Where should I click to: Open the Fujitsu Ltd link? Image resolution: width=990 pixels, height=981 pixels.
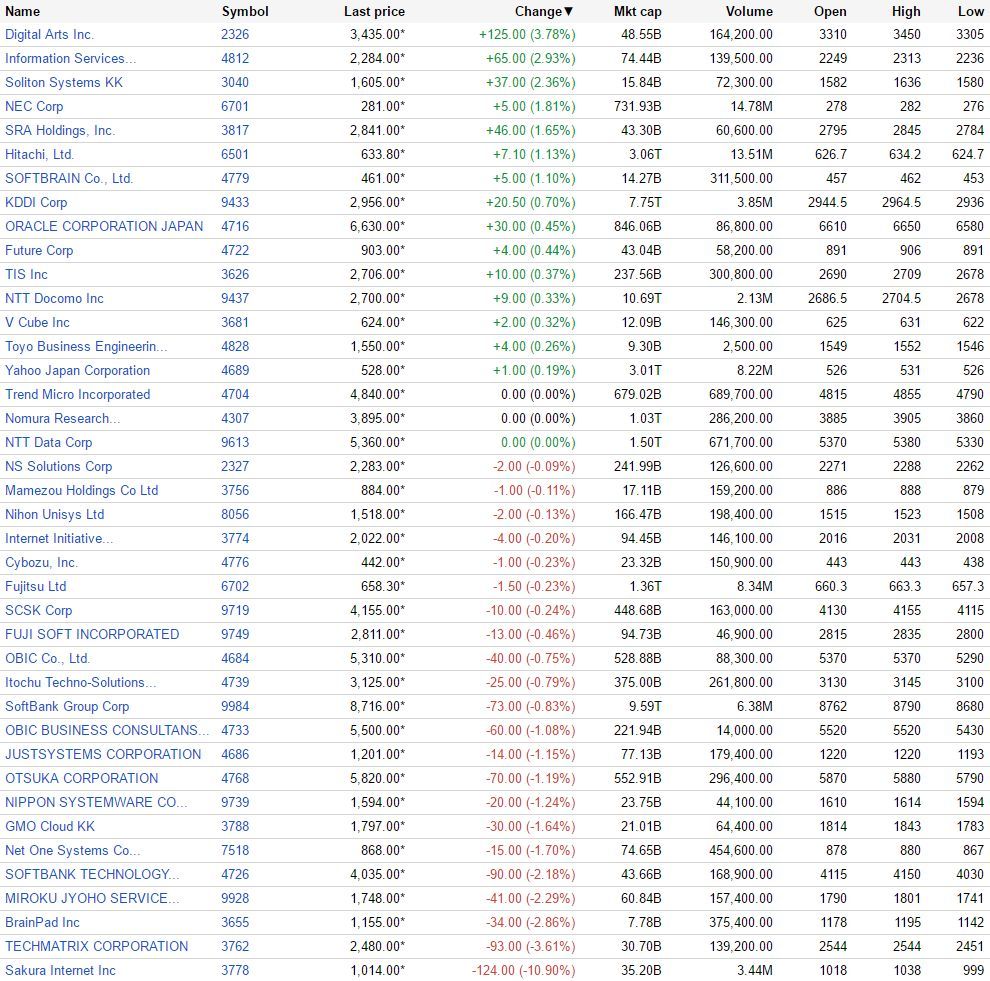(x=35, y=586)
